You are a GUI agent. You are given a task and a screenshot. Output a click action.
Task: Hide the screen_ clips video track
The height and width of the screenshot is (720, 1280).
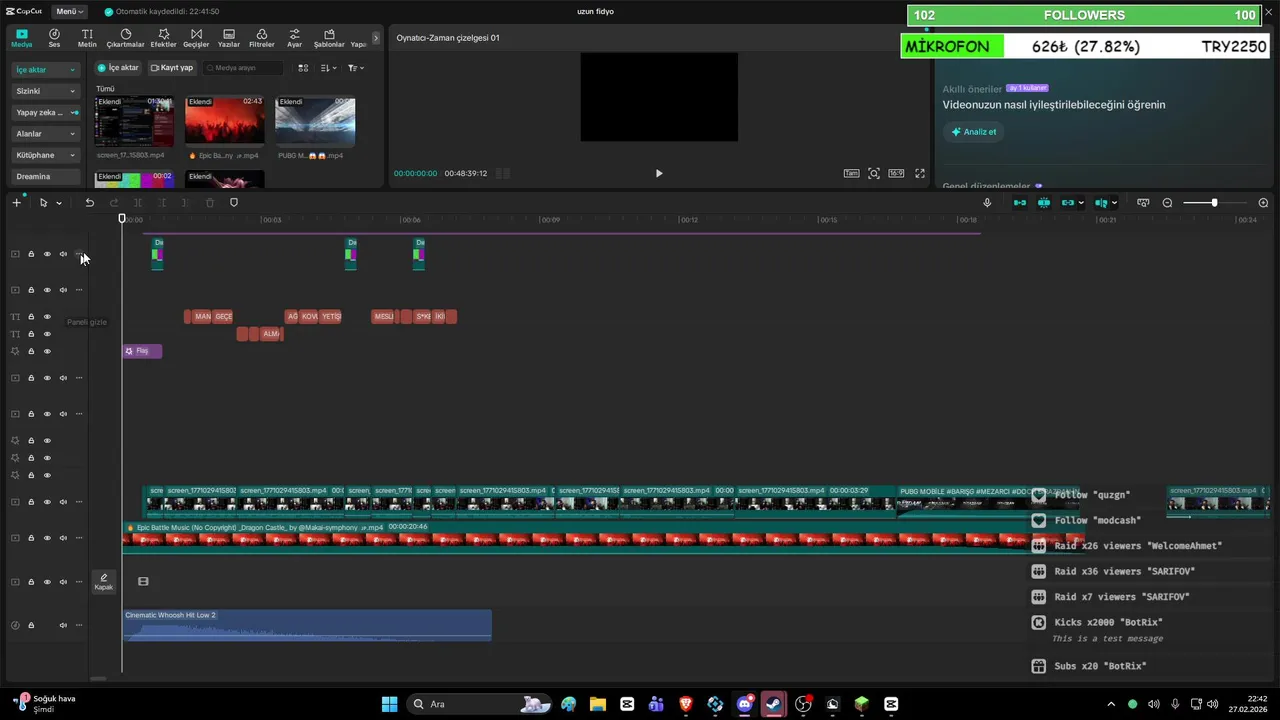pyautogui.click(x=47, y=502)
